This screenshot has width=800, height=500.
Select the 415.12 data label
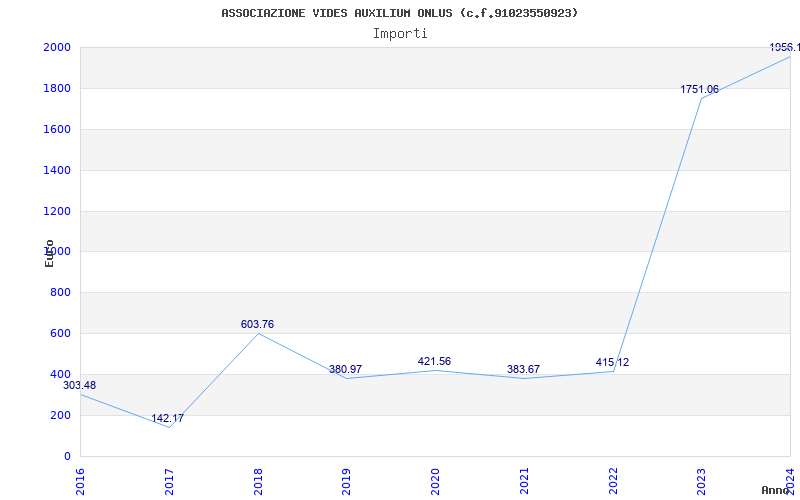pos(612,363)
